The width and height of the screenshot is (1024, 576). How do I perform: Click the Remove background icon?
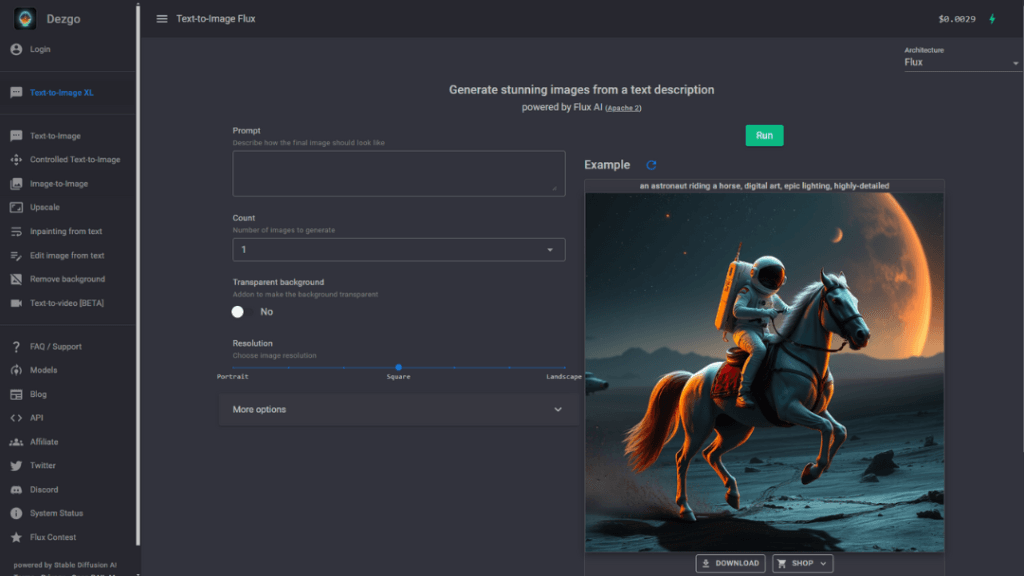(16, 279)
